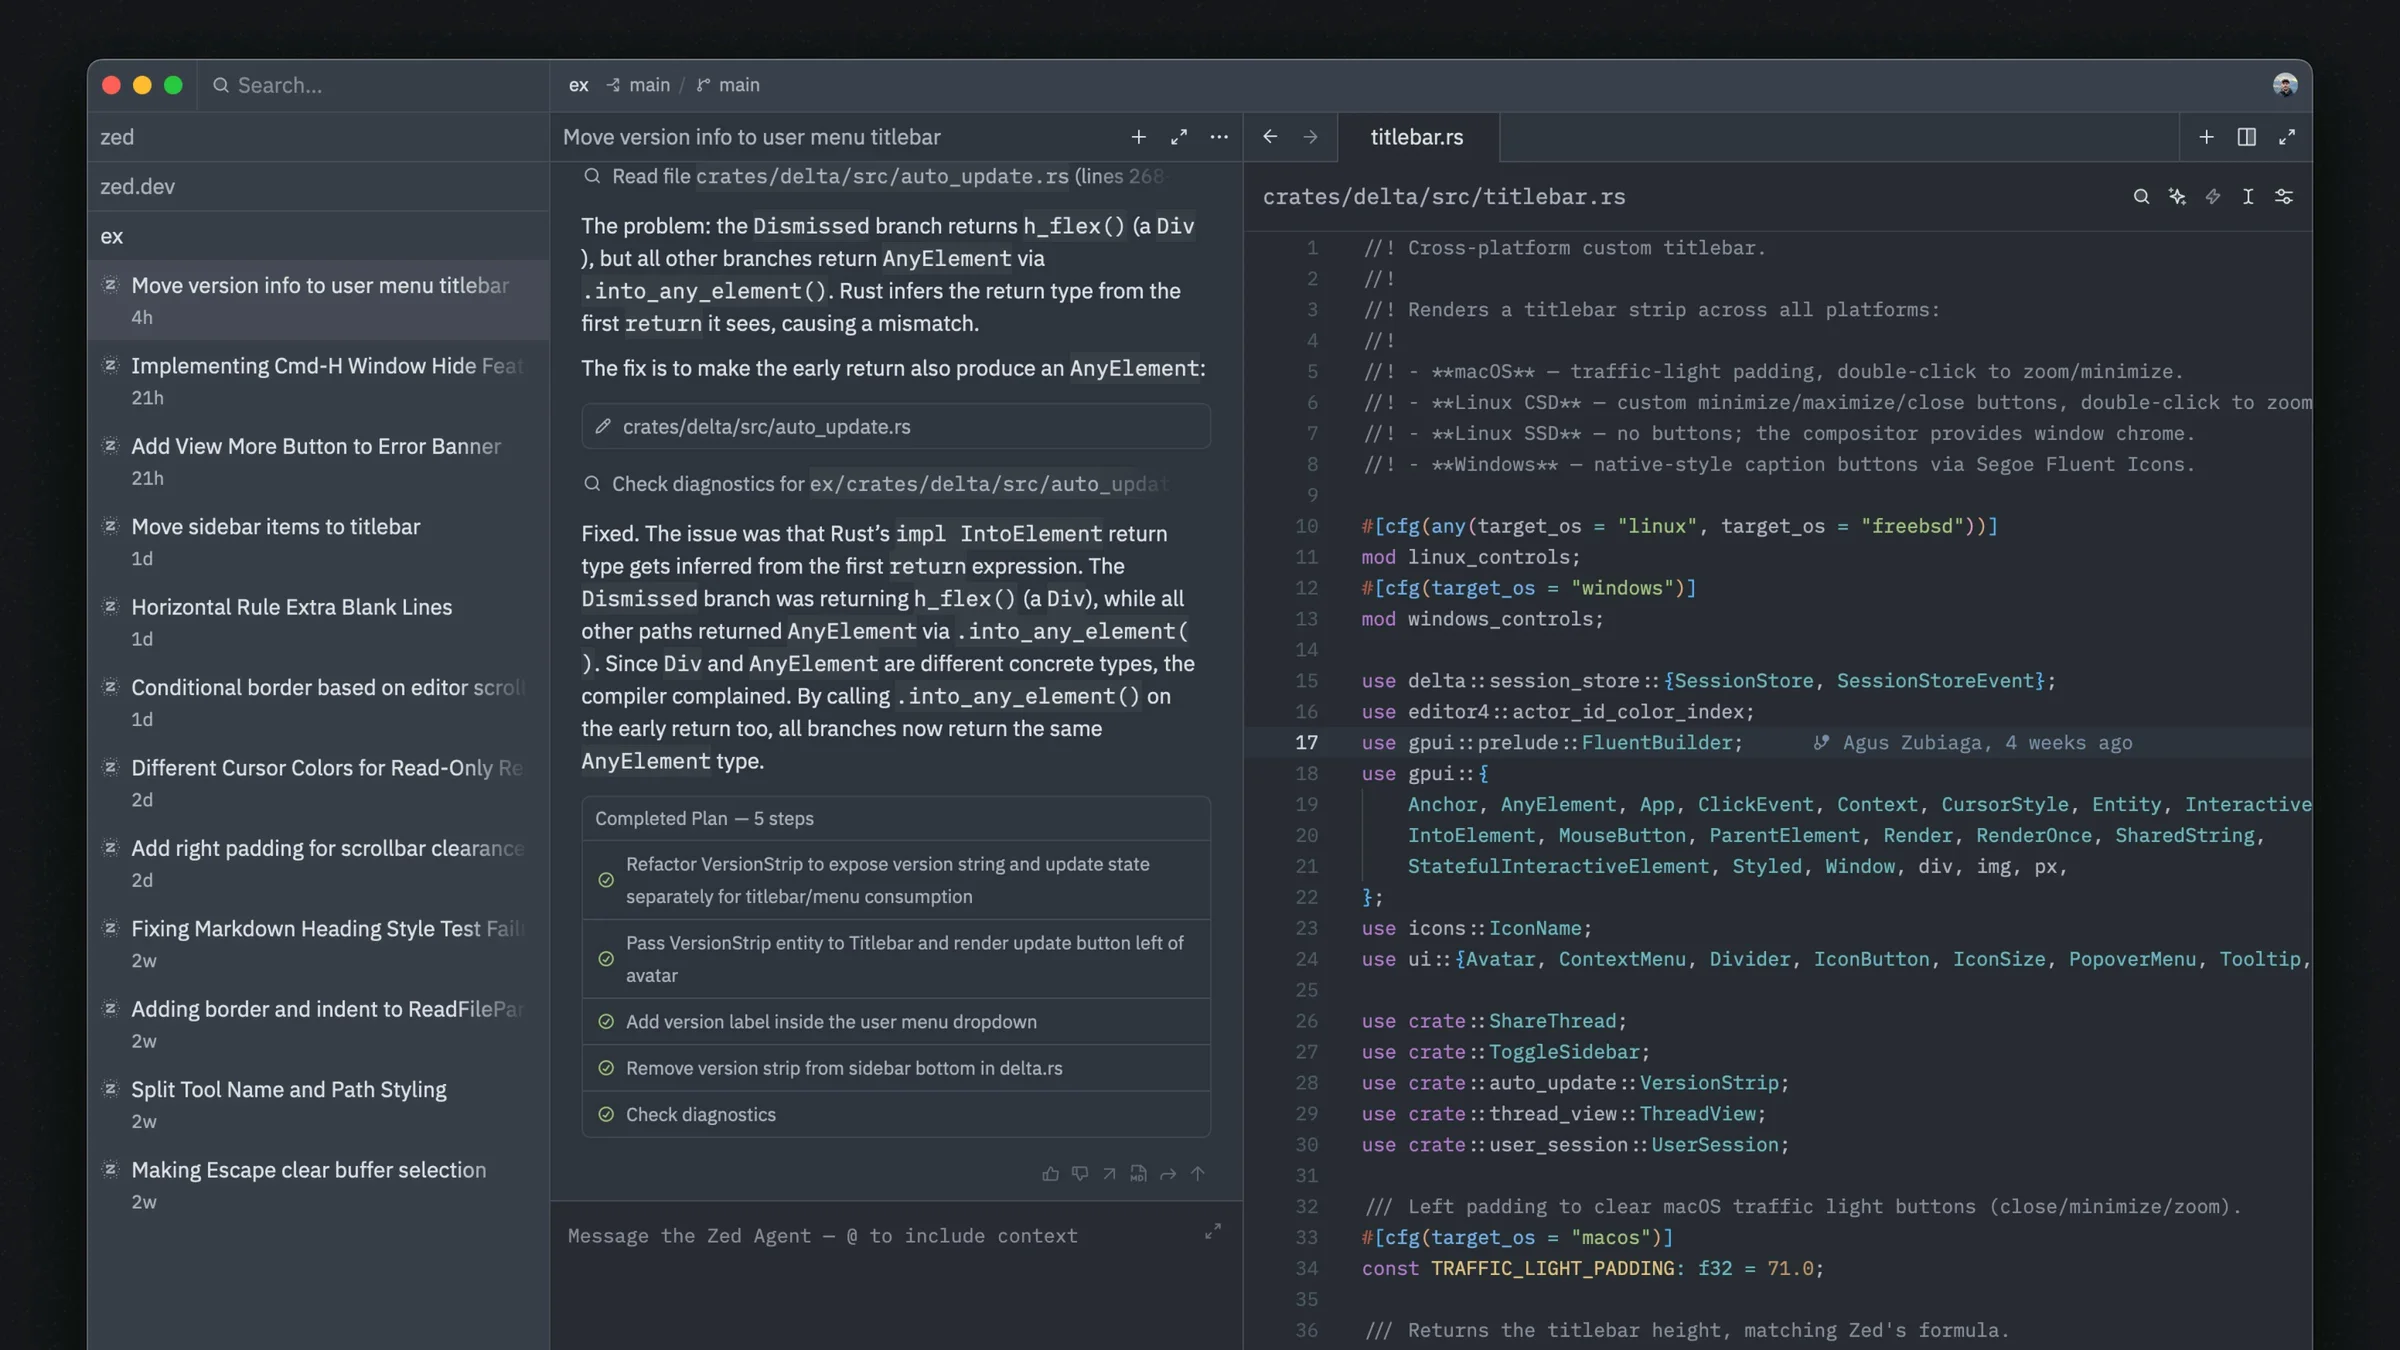Zoom the editor pane fullscreen

(2287, 137)
